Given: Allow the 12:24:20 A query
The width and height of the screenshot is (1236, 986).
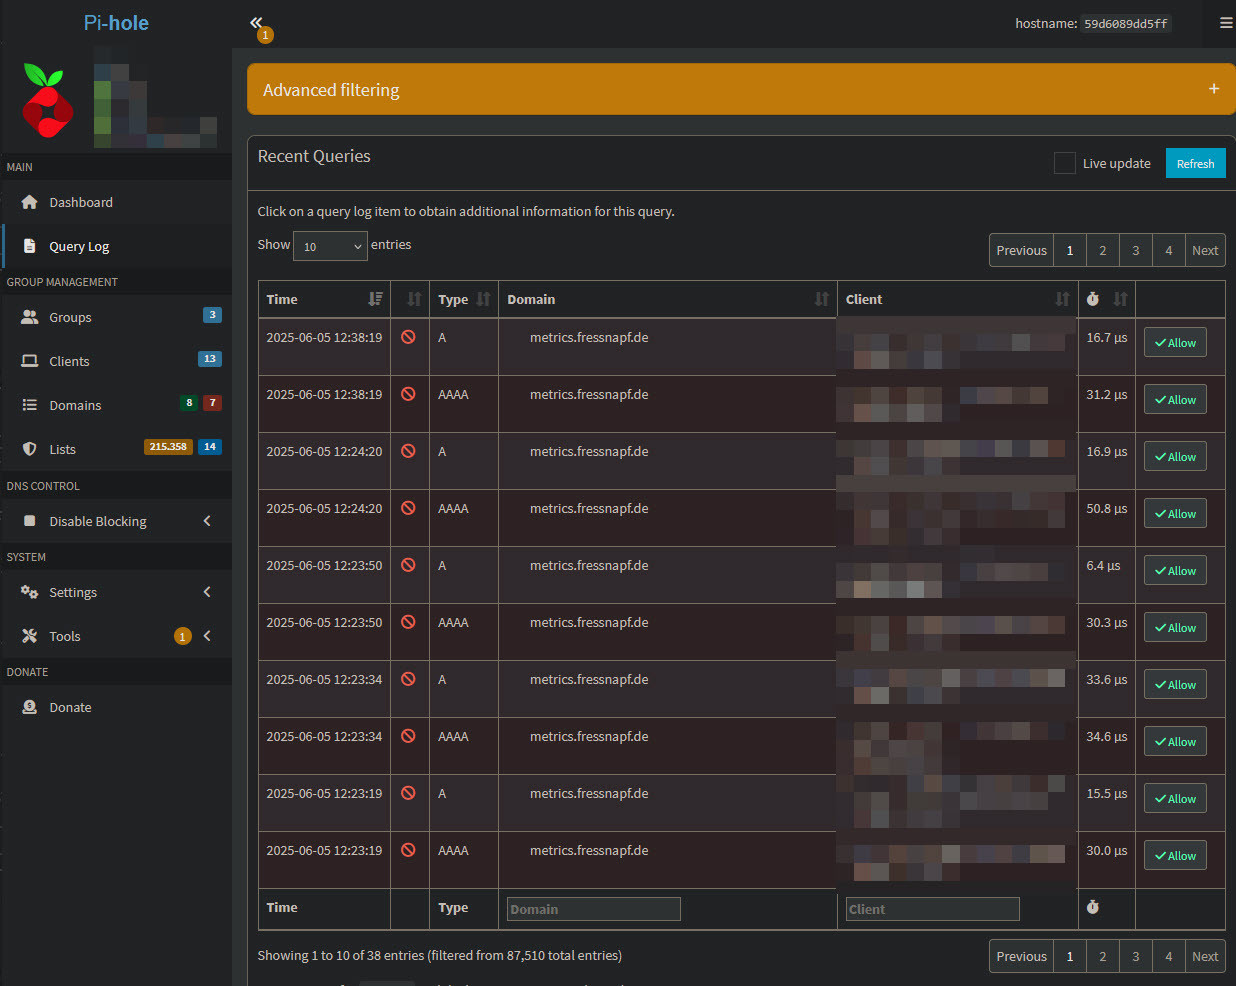Looking at the screenshot, I should 1175,457.
